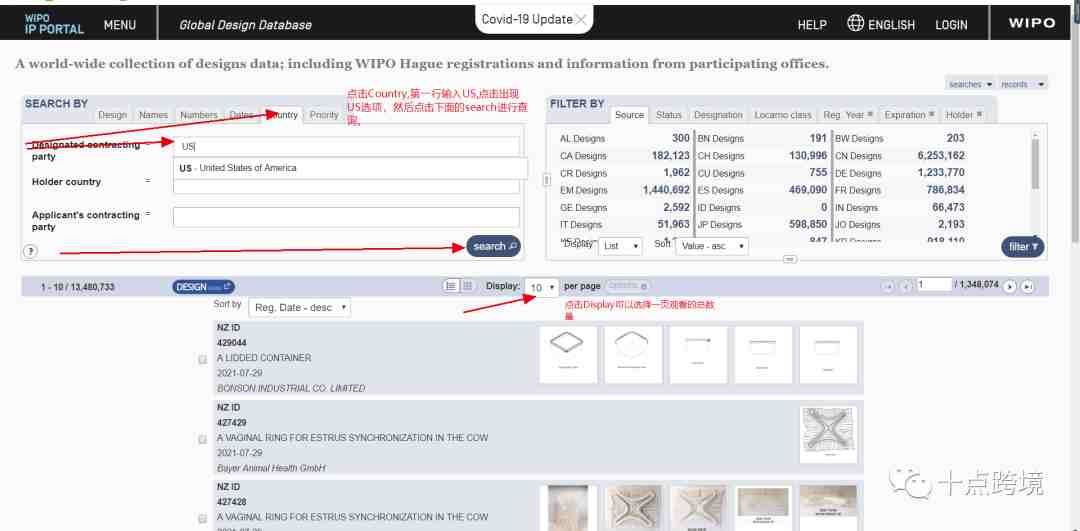Switch to the Names search tab
This screenshot has width=1080, height=531.
[x=153, y=115]
